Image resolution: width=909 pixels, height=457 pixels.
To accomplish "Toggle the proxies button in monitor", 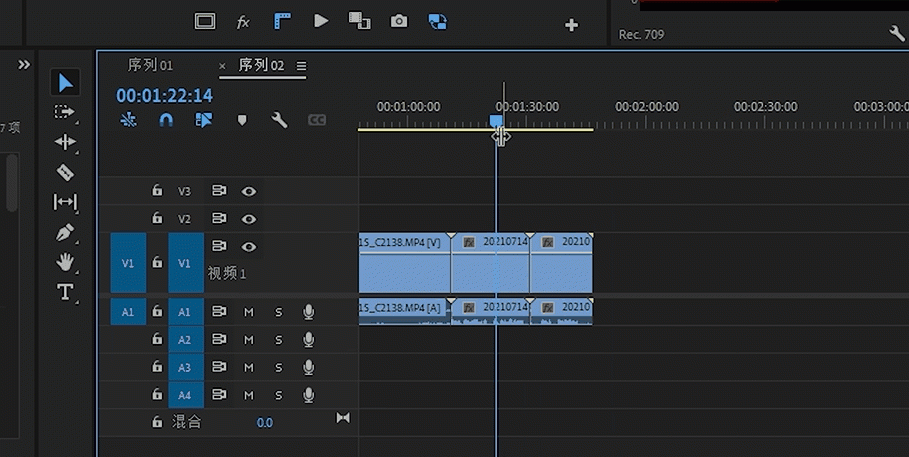I will (x=438, y=22).
